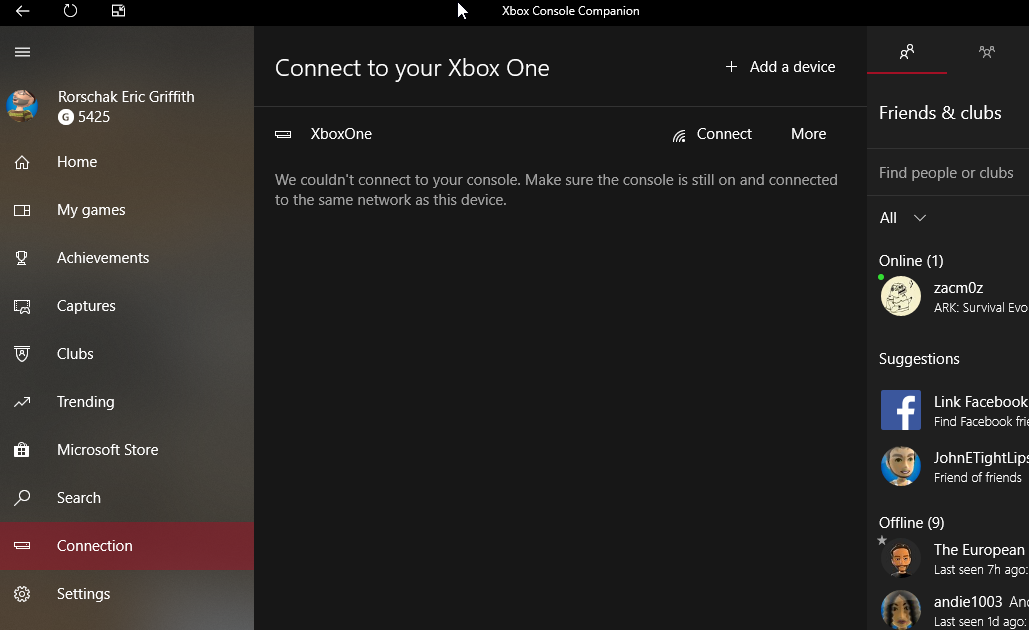Select The European friend name
1029x630 pixels.
click(x=979, y=549)
